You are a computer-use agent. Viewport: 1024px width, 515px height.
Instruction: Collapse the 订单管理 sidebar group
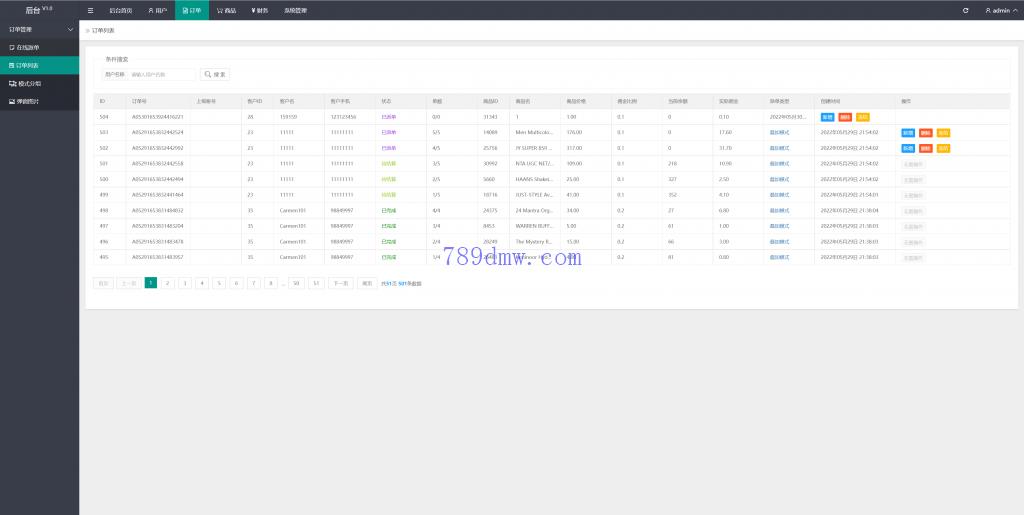point(69,30)
